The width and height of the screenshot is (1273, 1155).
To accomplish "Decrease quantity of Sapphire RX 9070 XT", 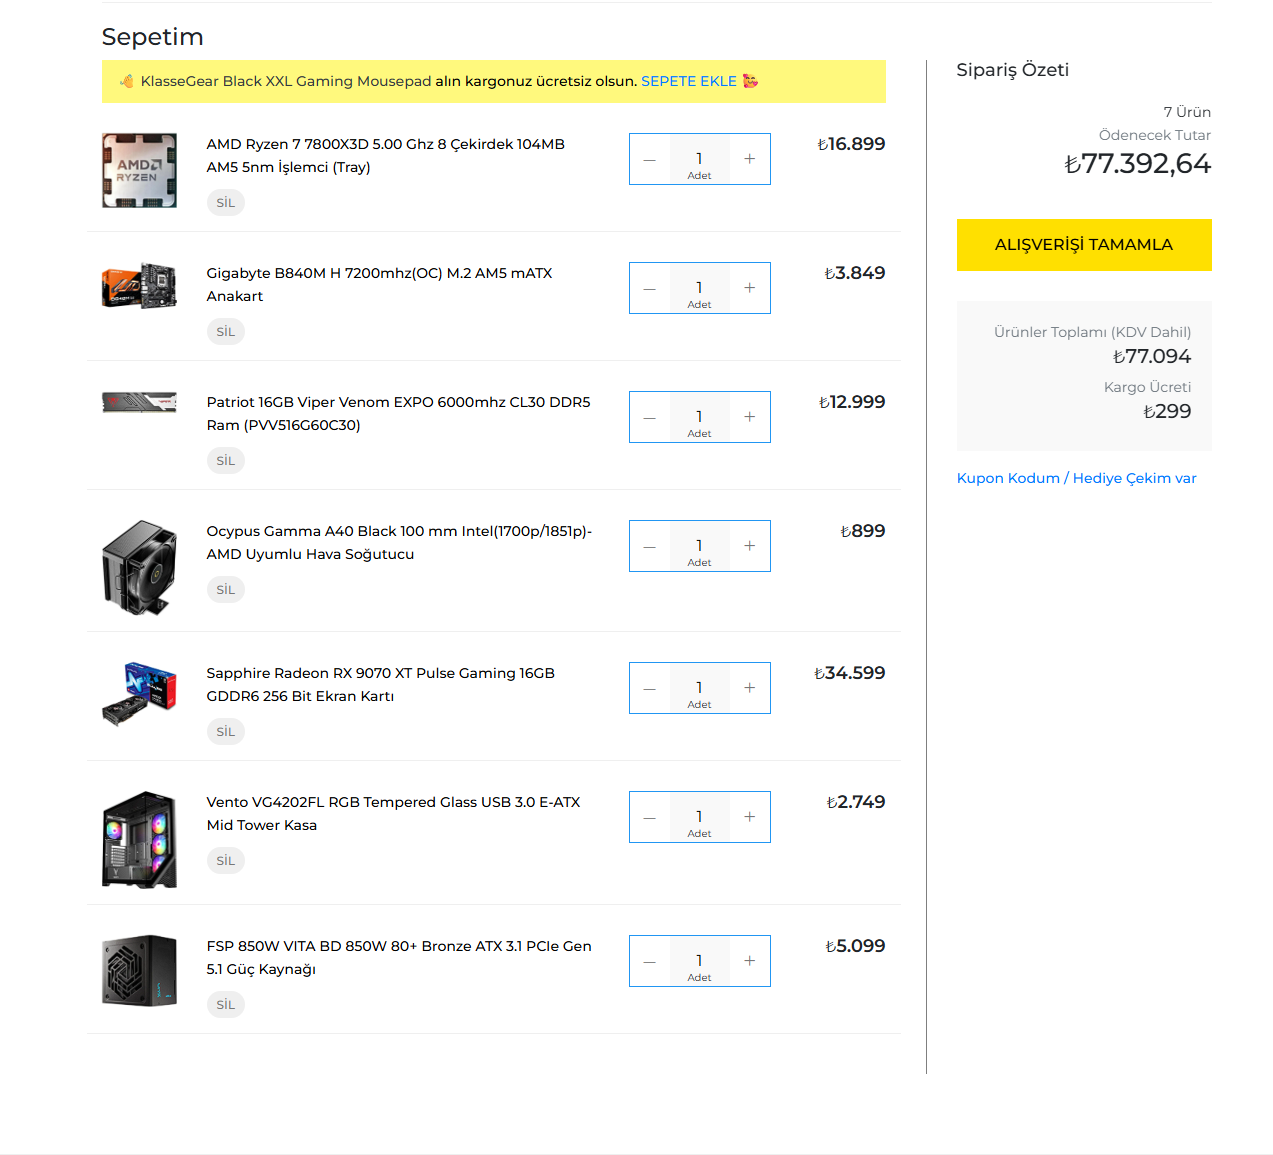I will click(x=650, y=688).
